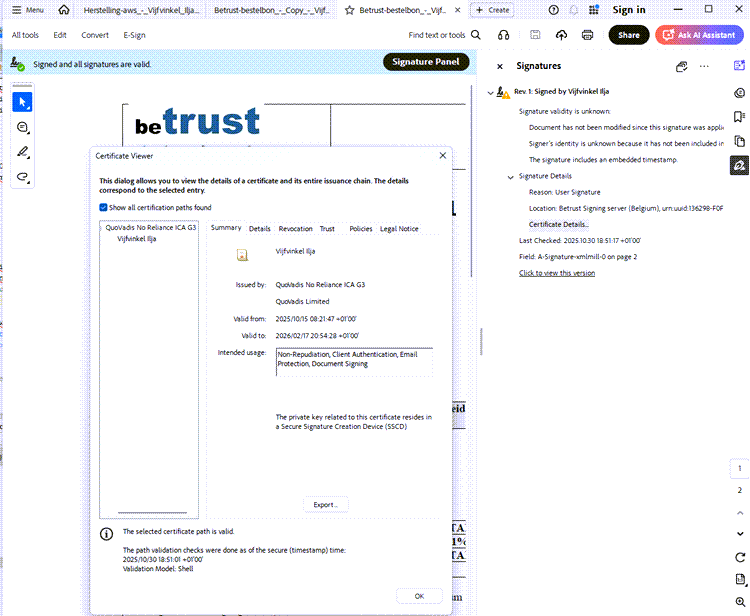750x616 pixels.
Task: Close the active Betrust-bestelbon document tab
Action: click(458, 10)
